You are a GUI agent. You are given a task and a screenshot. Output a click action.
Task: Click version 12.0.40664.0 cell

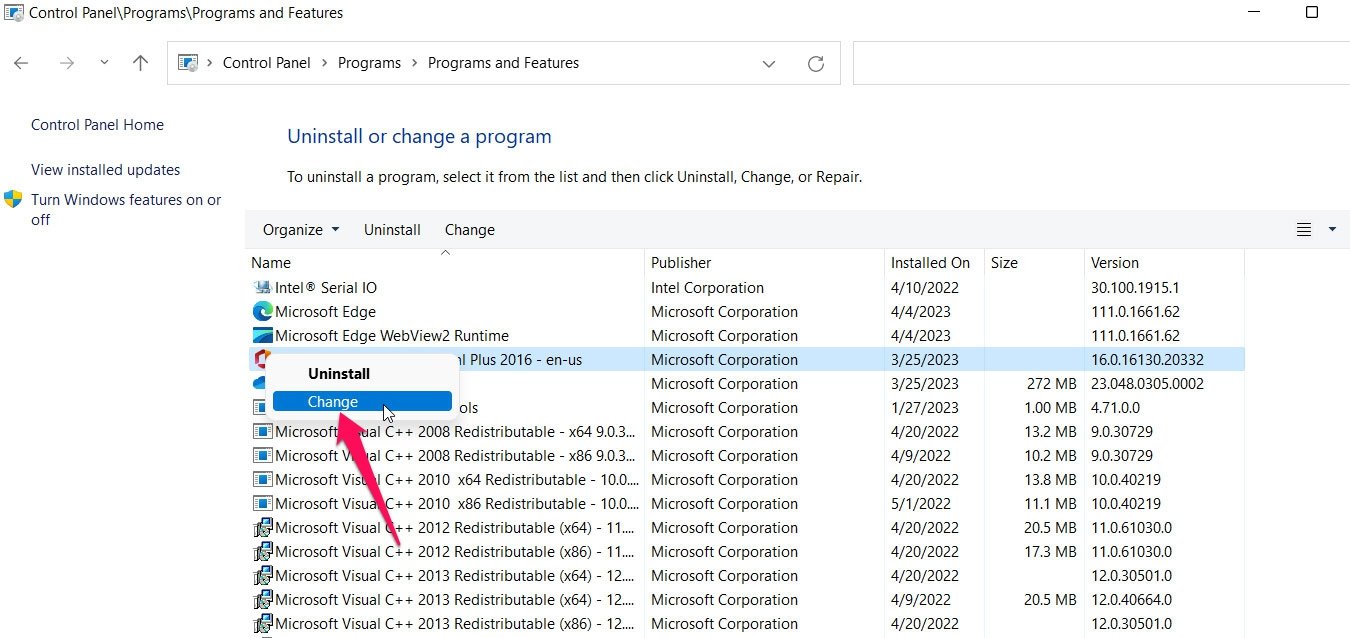1131,600
